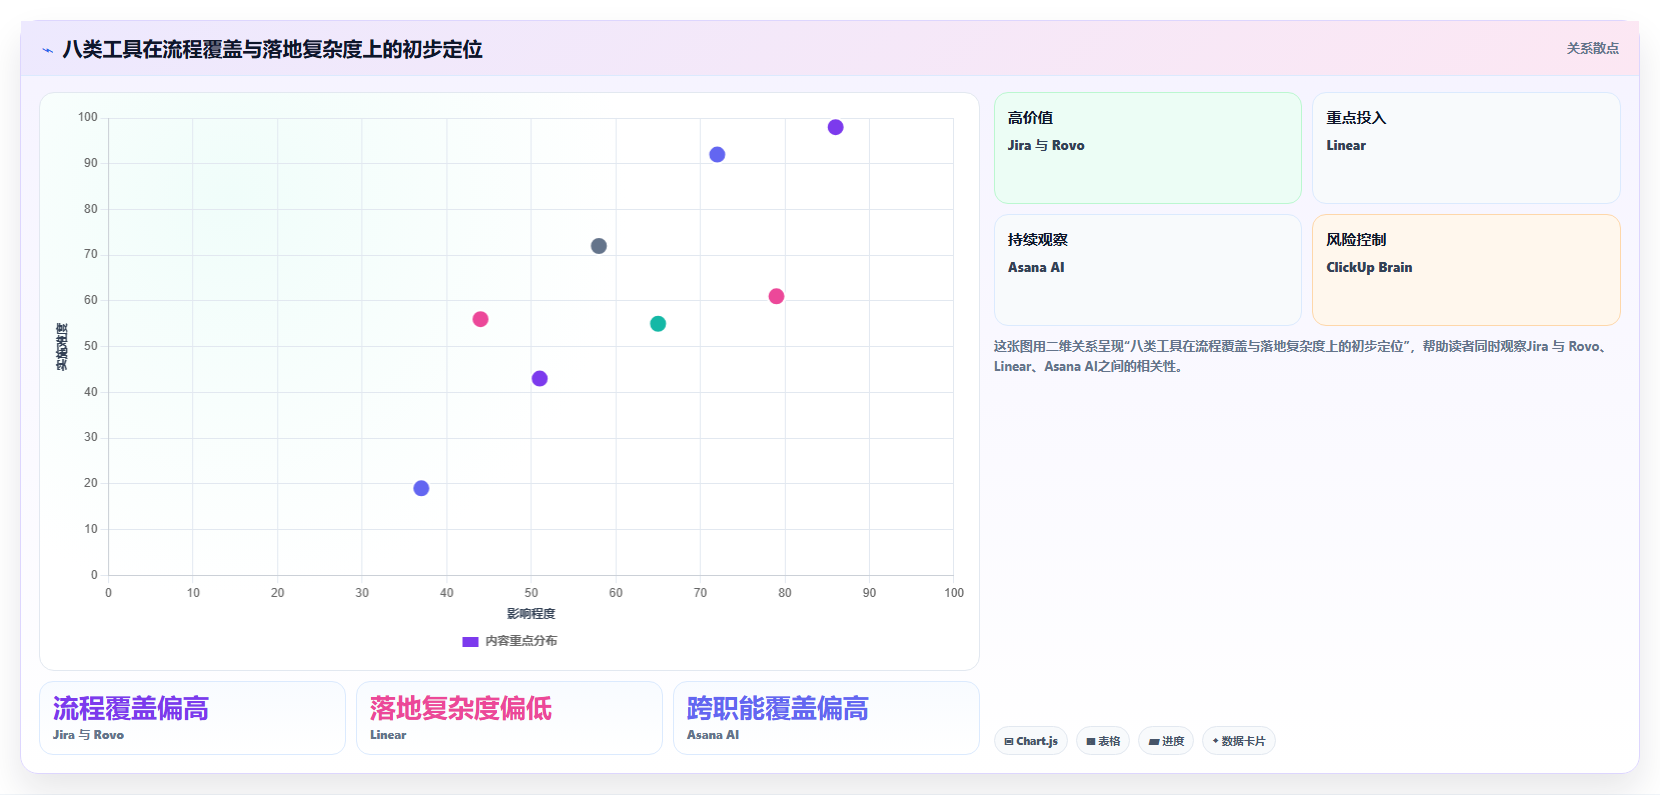Click the 进度 tag chip
The height and width of the screenshot is (795, 1660).
click(1166, 741)
